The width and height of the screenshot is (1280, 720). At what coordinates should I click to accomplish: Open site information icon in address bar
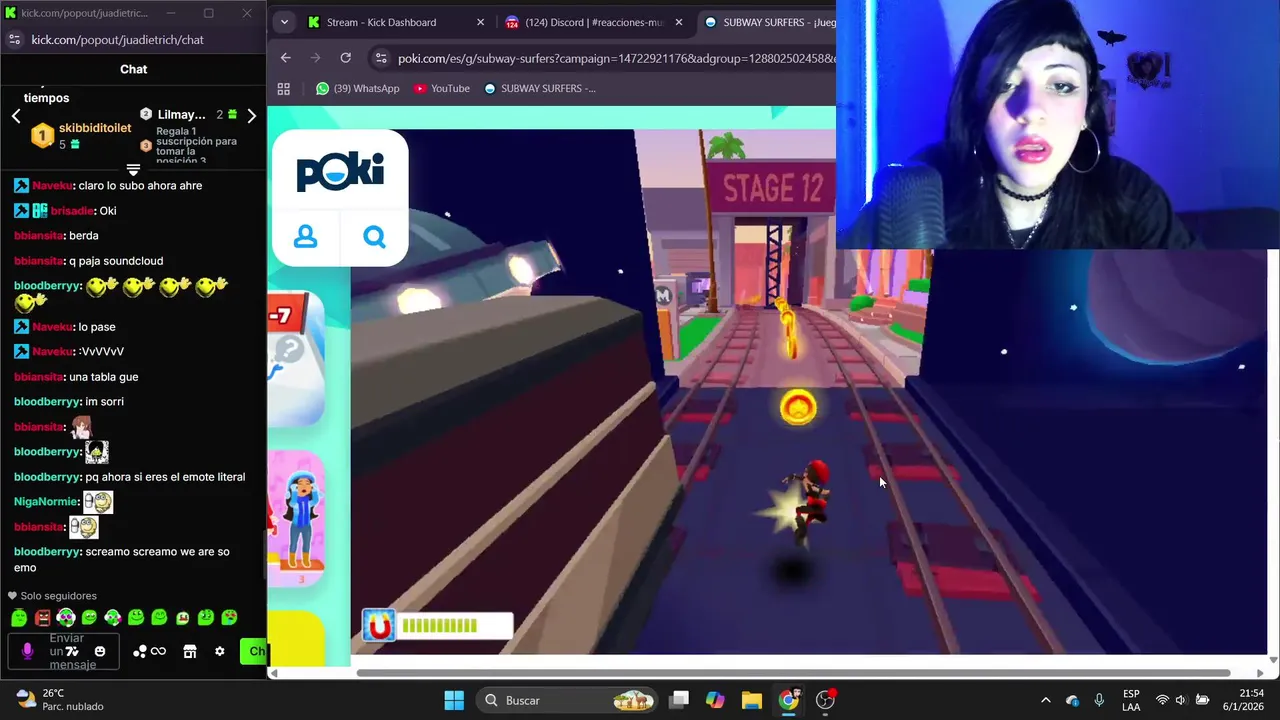pyautogui.click(x=380, y=58)
